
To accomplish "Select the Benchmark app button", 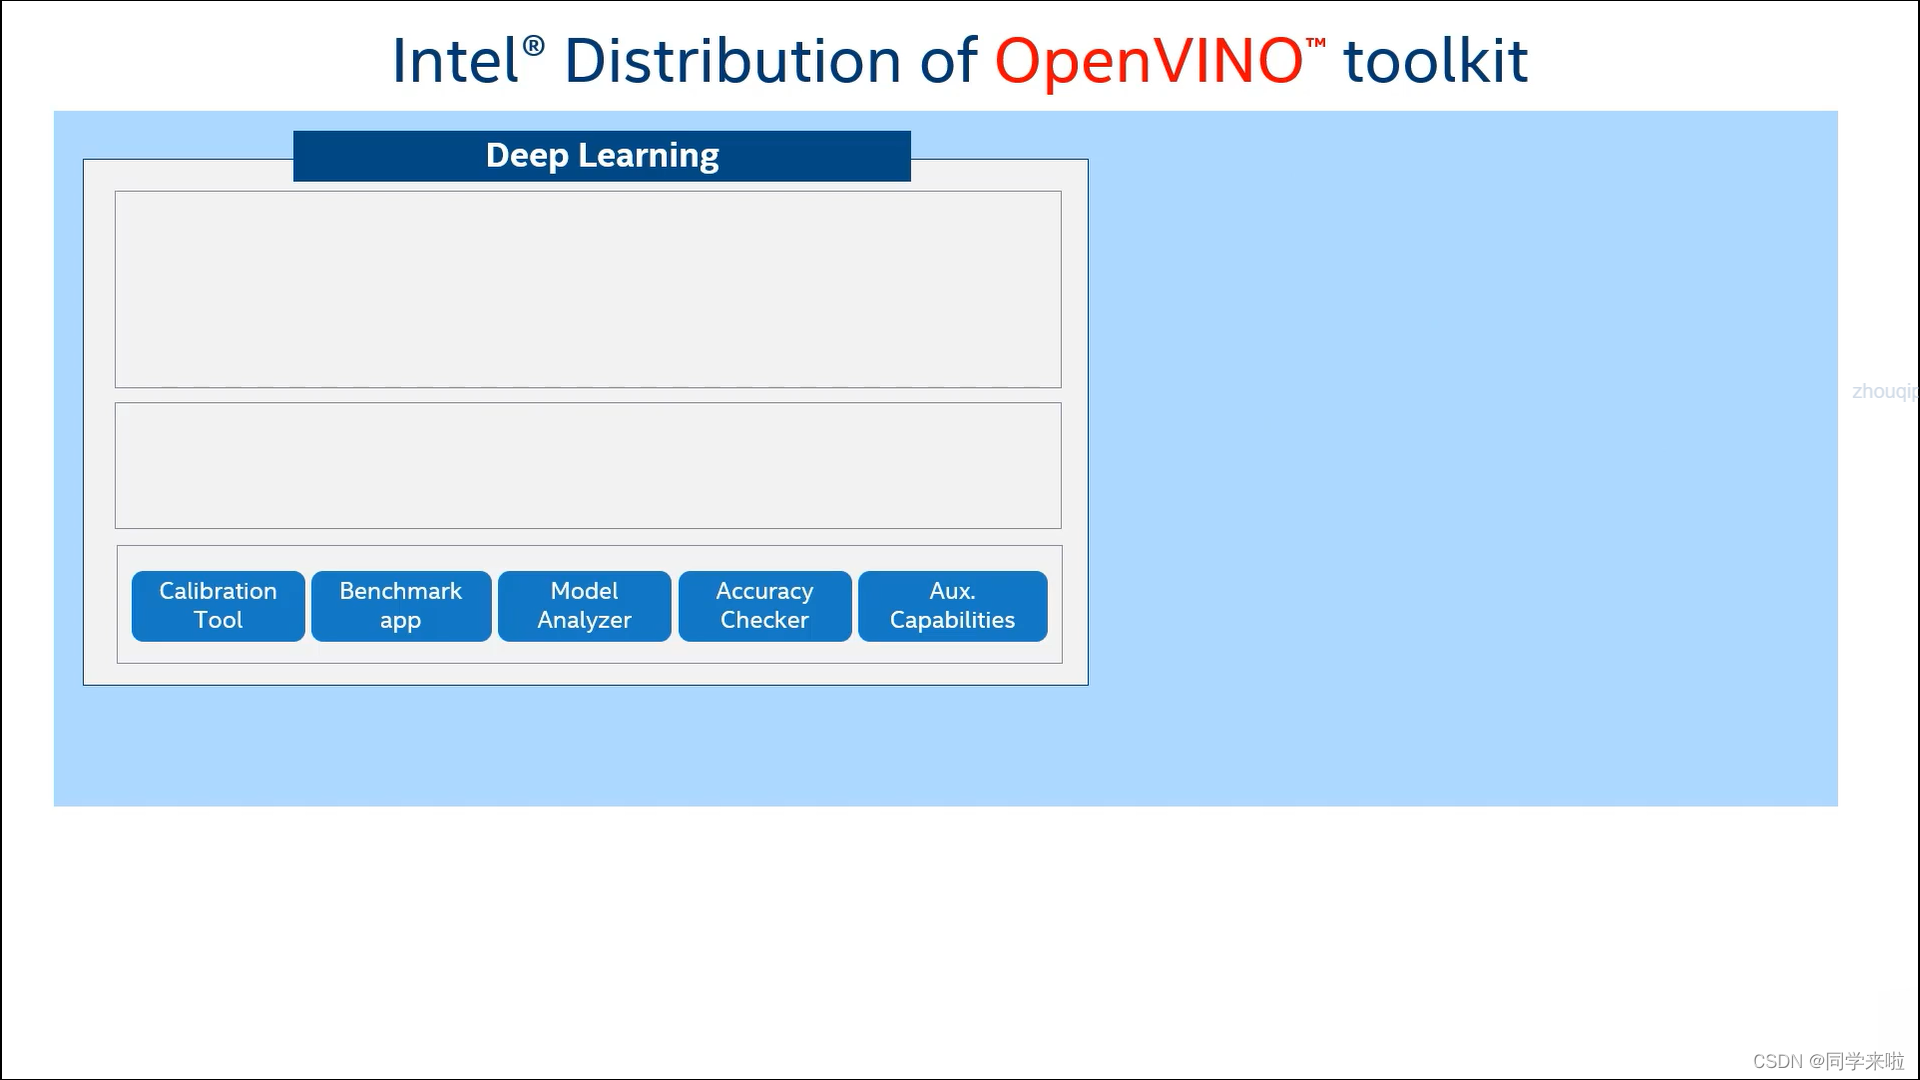I will click(401, 606).
